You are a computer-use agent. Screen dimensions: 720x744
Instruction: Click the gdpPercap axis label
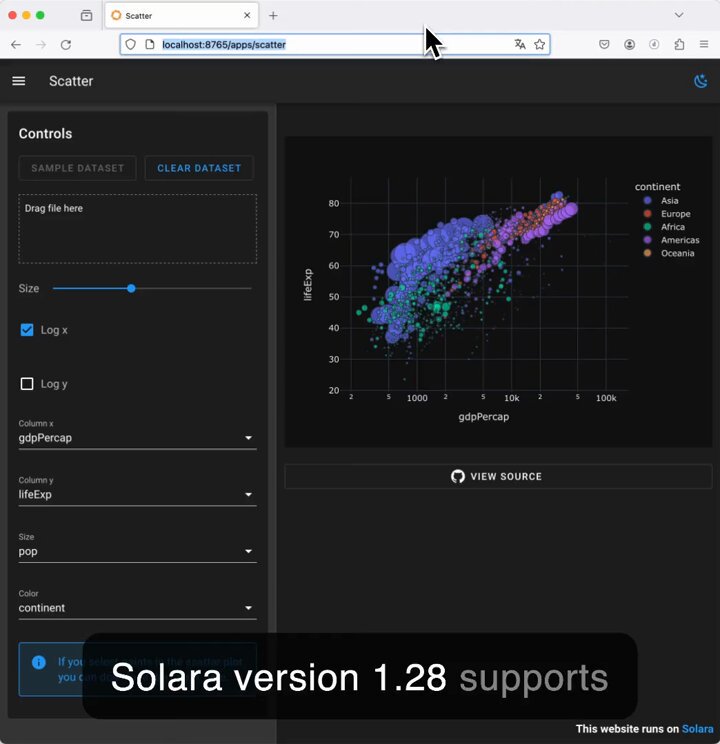click(484, 417)
